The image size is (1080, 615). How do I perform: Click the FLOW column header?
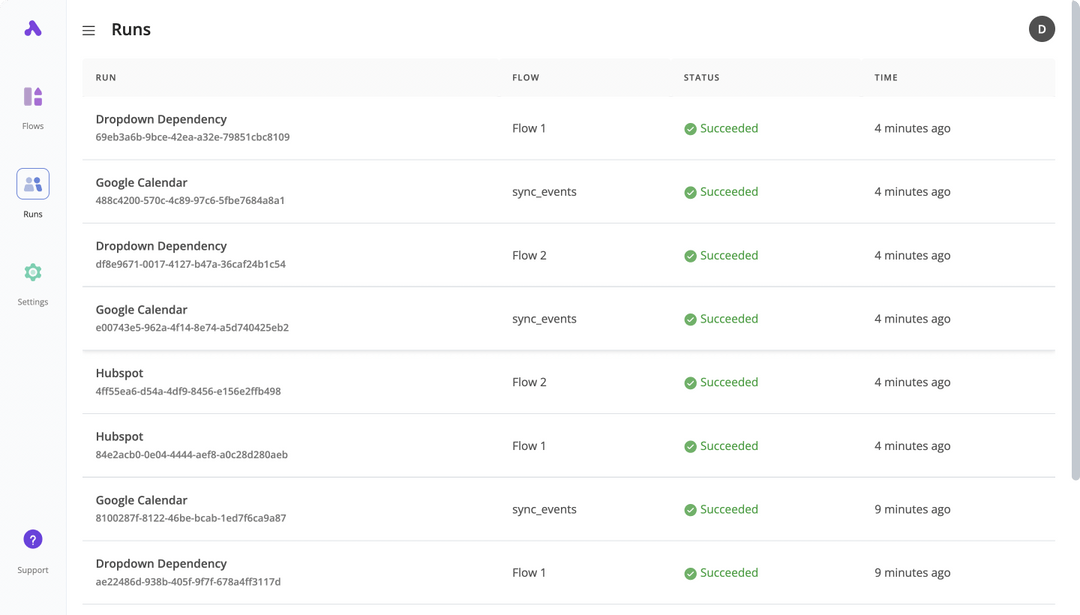coord(525,77)
